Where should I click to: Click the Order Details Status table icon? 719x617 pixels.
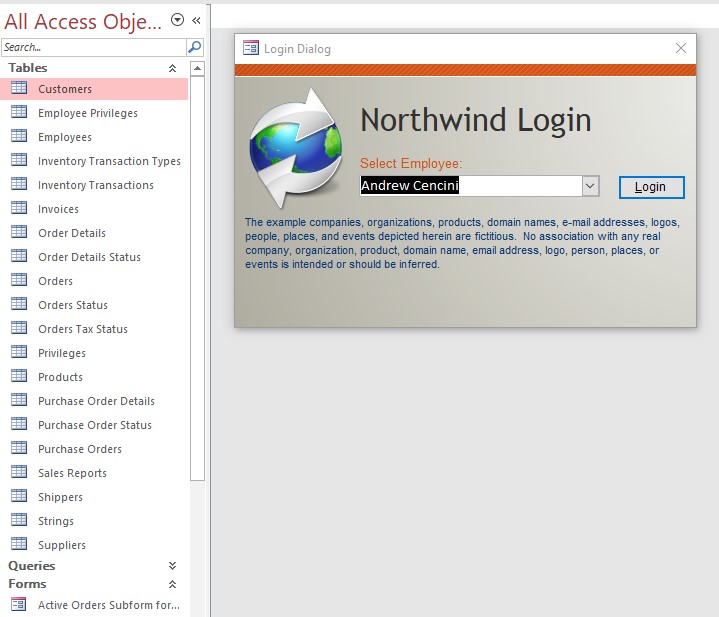point(19,256)
